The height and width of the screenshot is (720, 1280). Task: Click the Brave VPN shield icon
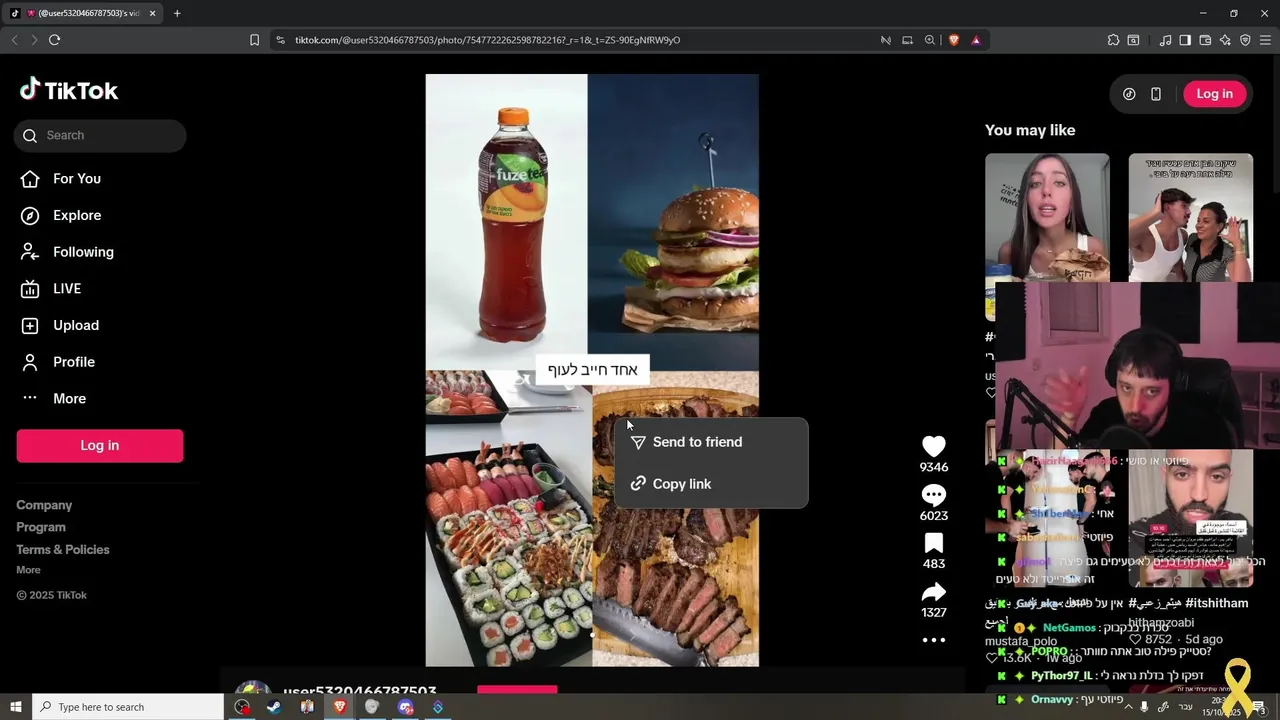tap(1245, 40)
